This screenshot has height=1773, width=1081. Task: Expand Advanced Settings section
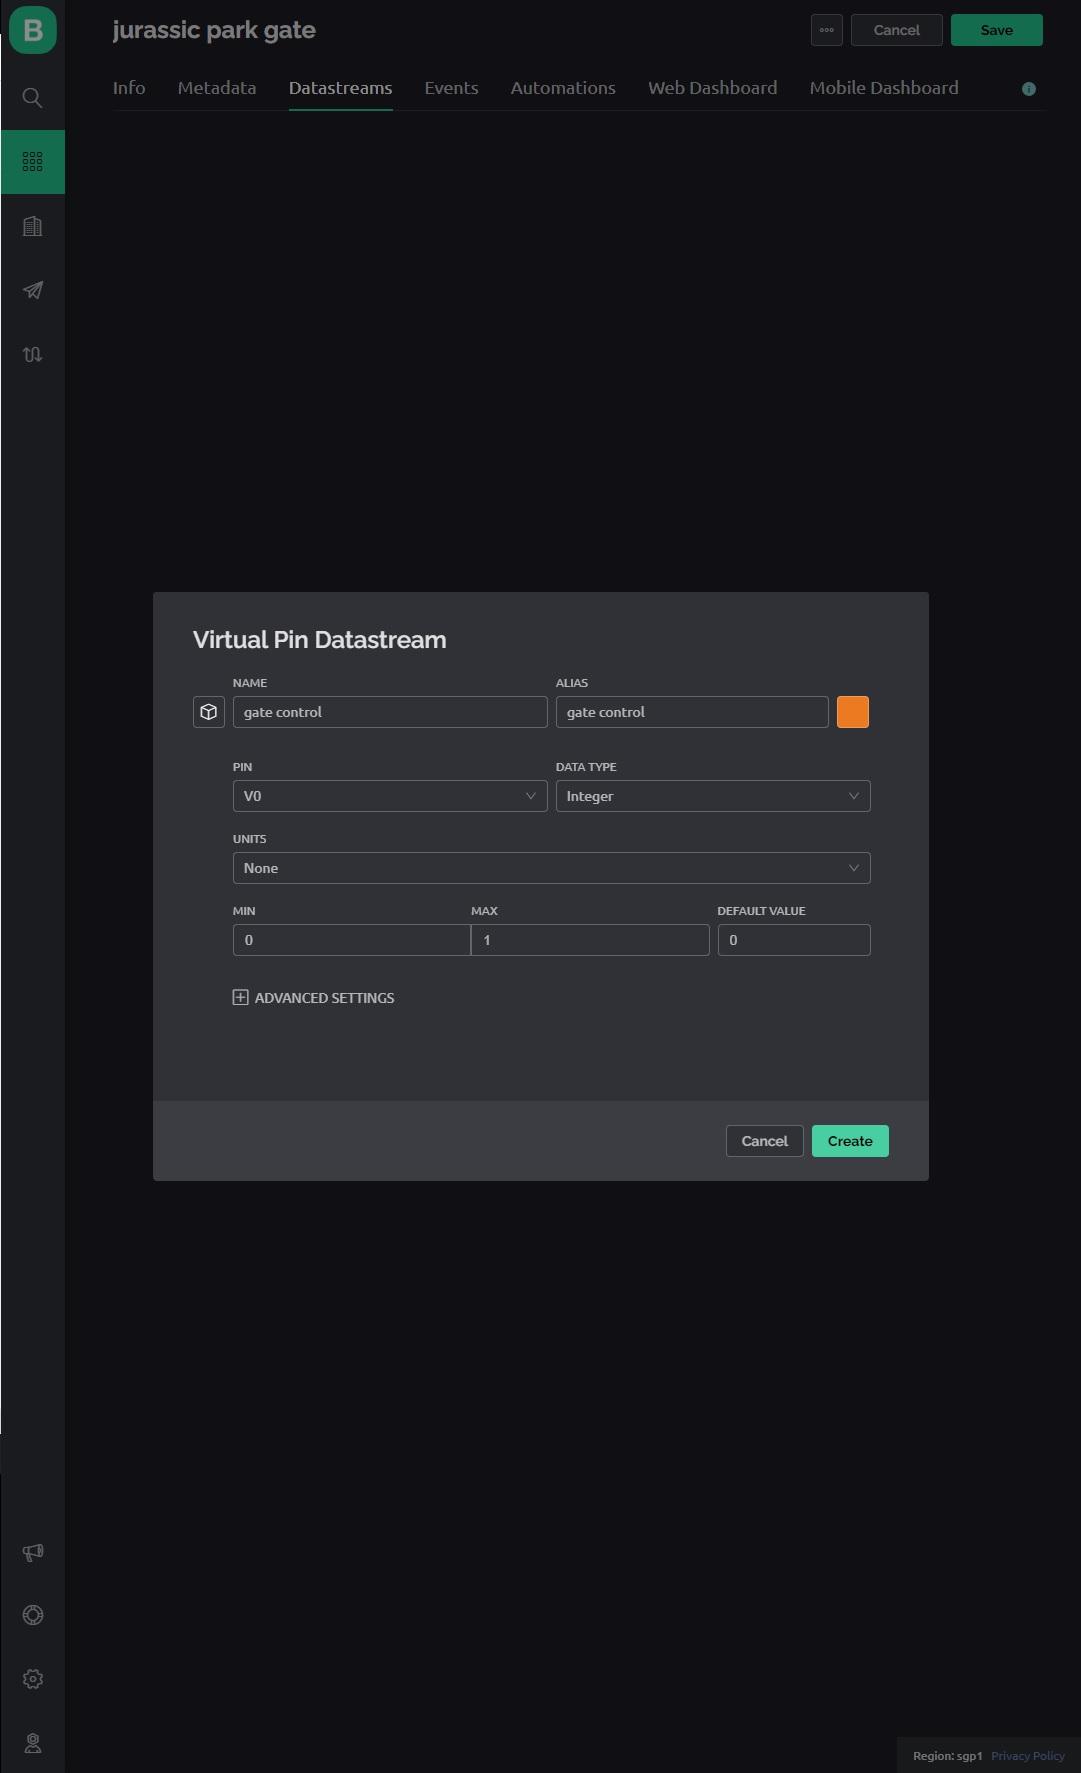click(314, 998)
